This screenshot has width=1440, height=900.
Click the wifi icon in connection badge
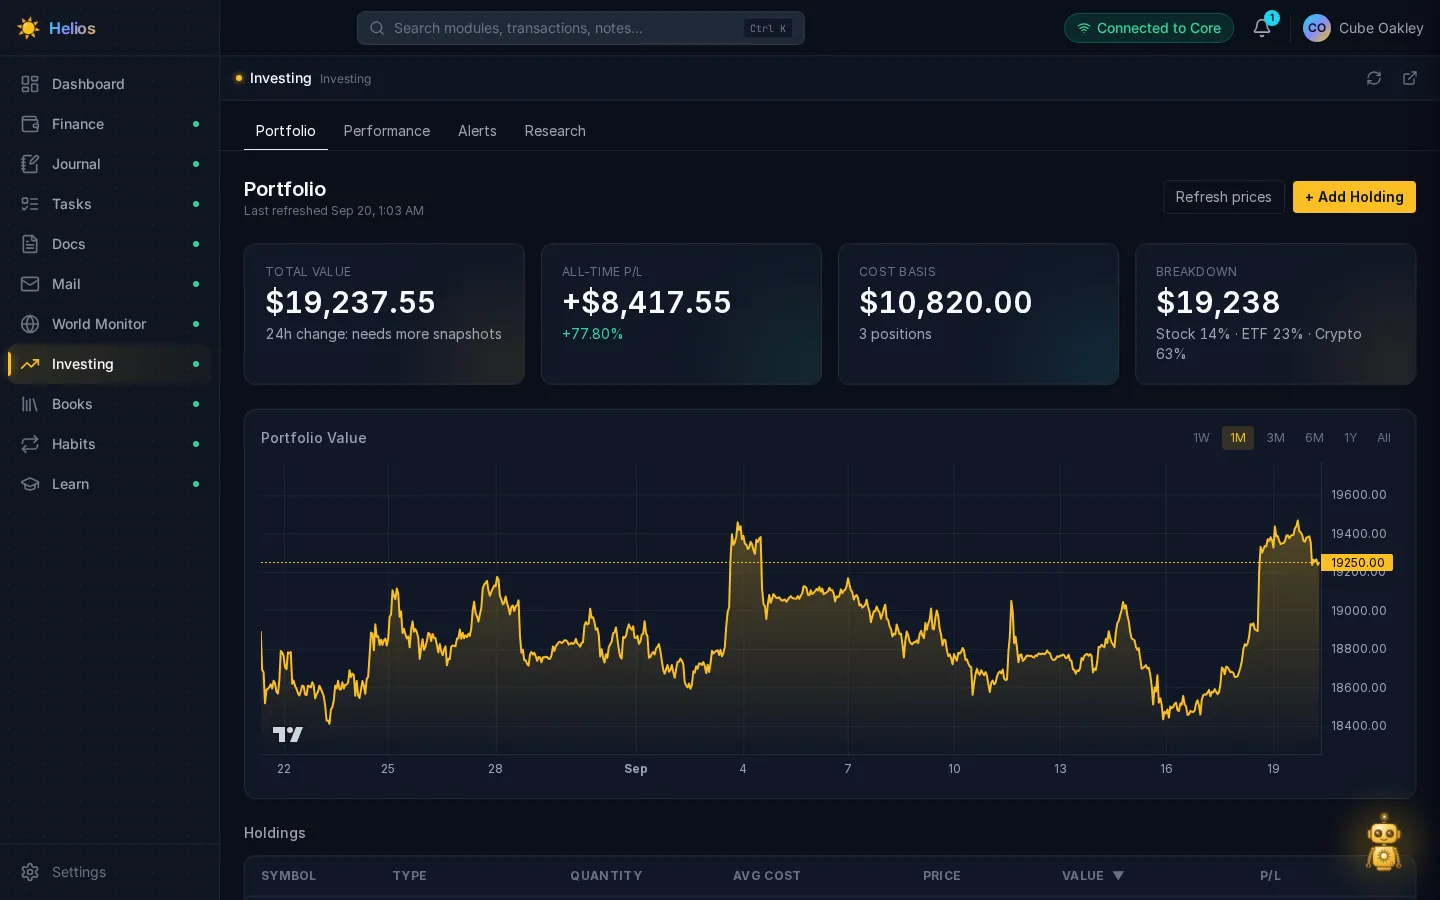[1084, 28]
